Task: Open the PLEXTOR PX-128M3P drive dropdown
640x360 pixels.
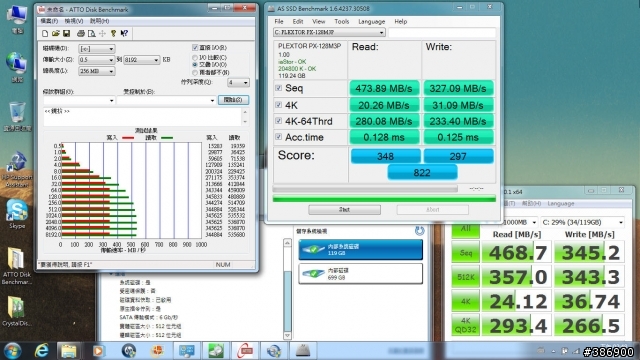Action: [x=329, y=32]
